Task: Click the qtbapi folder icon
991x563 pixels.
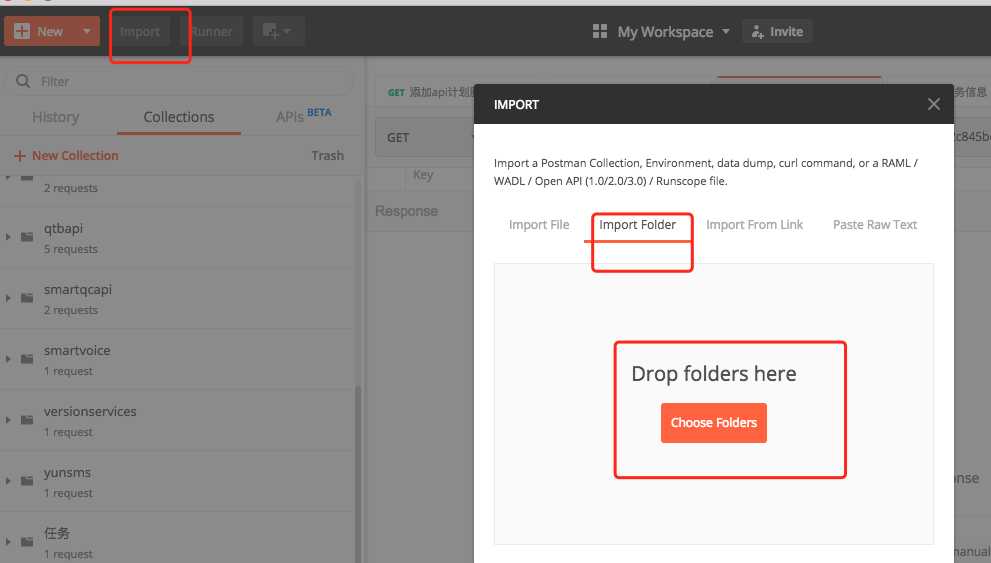Action: pyautogui.click(x=27, y=237)
